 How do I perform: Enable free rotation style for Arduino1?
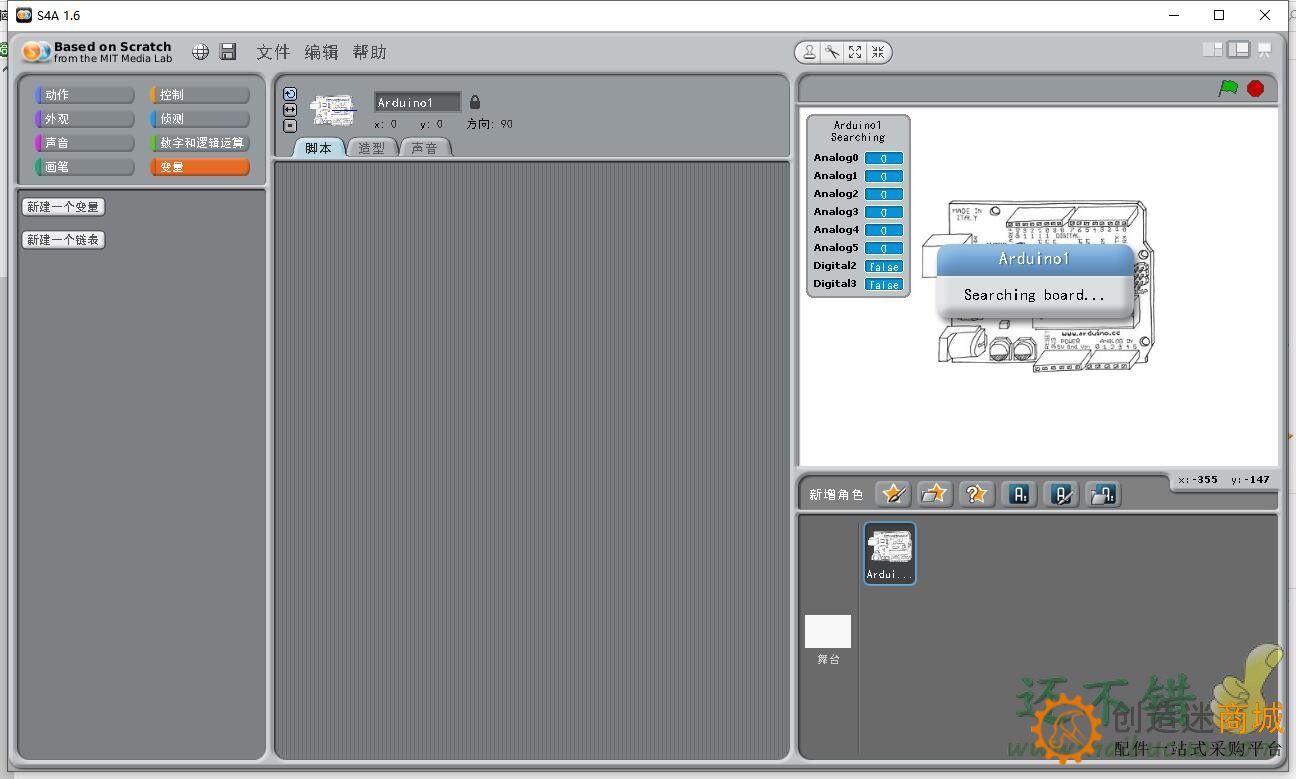[x=290, y=93]
